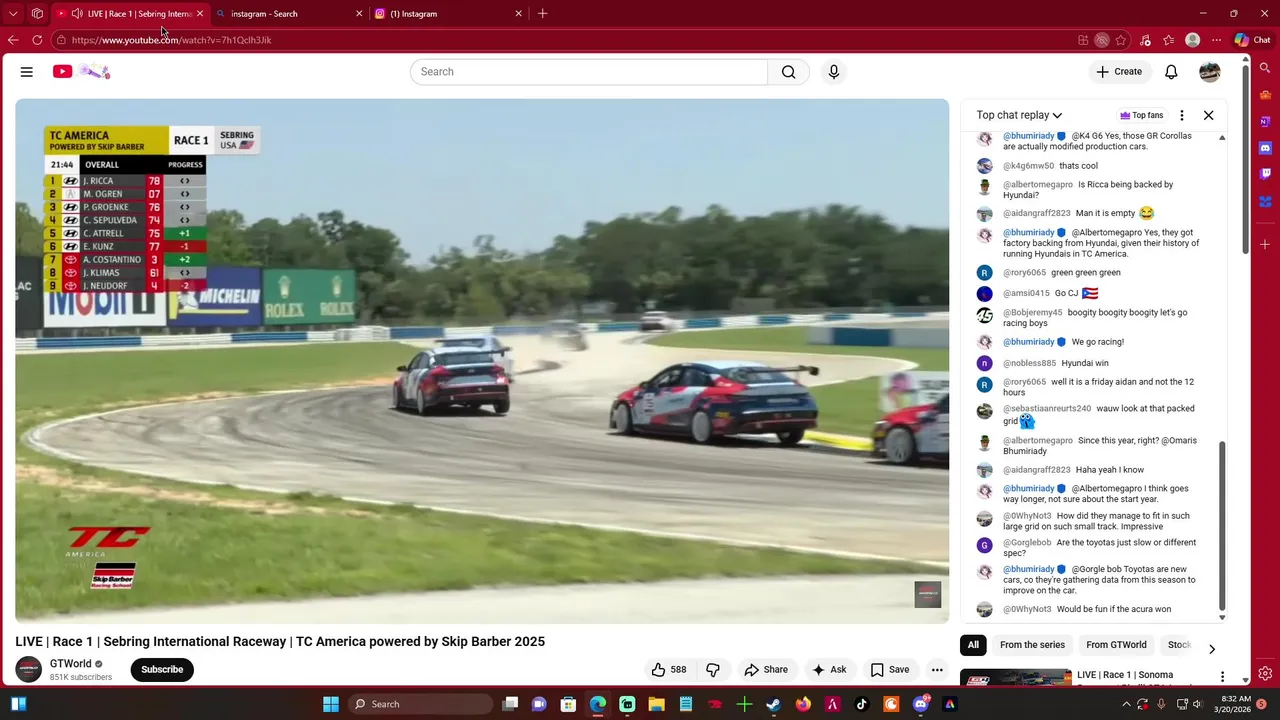Viewport: 1280px width, 720px height.
Task: Select the All filter chip
Action: pyautogui.click(x=973, y=645)
